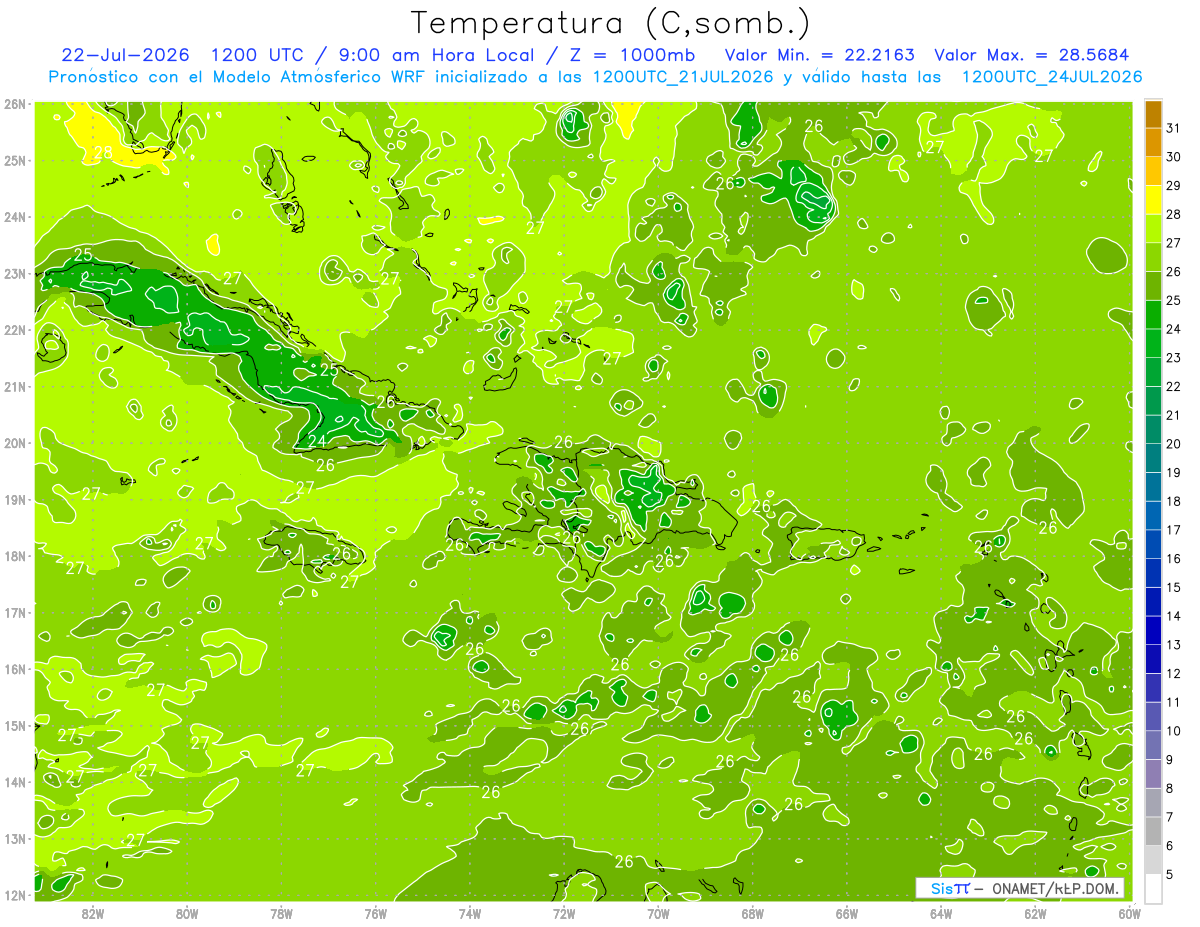Image resolution: width=1200 pixels, height=927 pixels.
Task: Click the "19N" latitude axis label
Action: coord(14,499)
